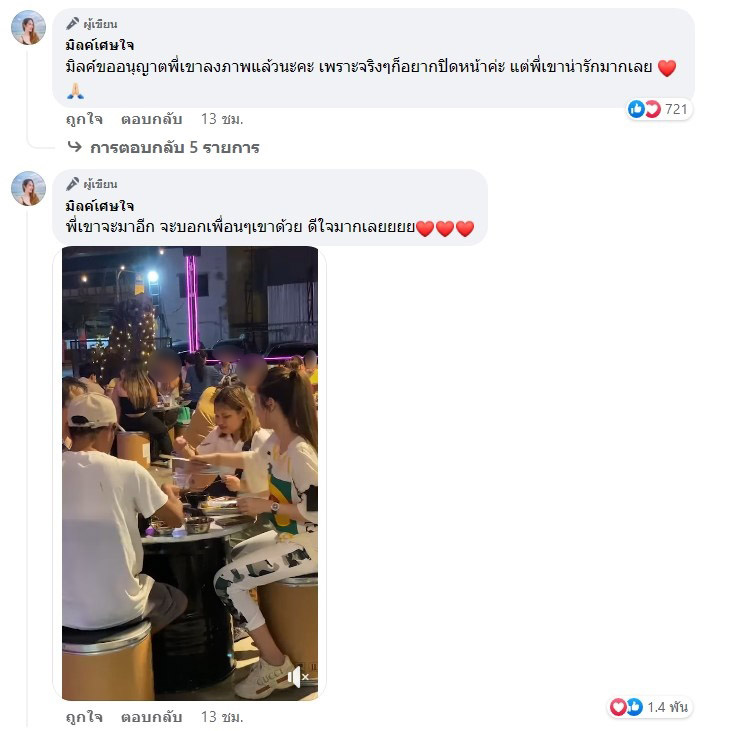Play the restaurant video in the comment
Screen dimensions: 733x731
point(190,473)
